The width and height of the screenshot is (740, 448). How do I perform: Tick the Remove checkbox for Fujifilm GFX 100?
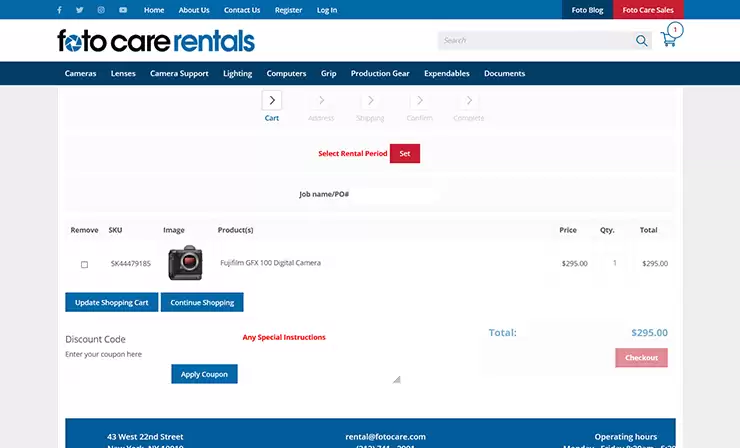pyautogui.click(x=84, y=264)
